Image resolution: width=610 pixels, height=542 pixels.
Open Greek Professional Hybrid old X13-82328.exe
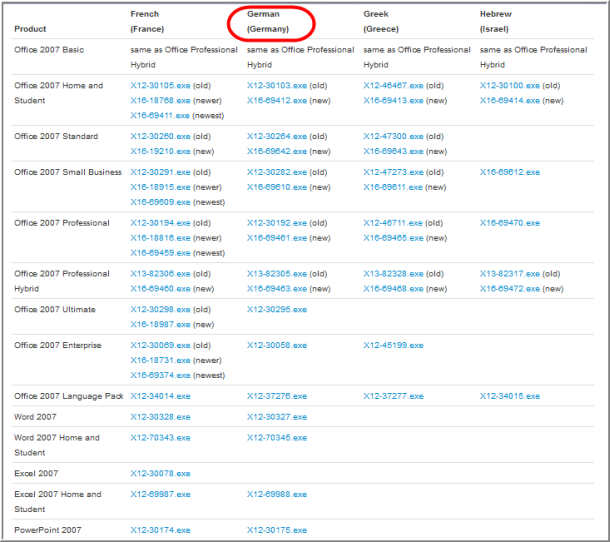pos(393,274)
